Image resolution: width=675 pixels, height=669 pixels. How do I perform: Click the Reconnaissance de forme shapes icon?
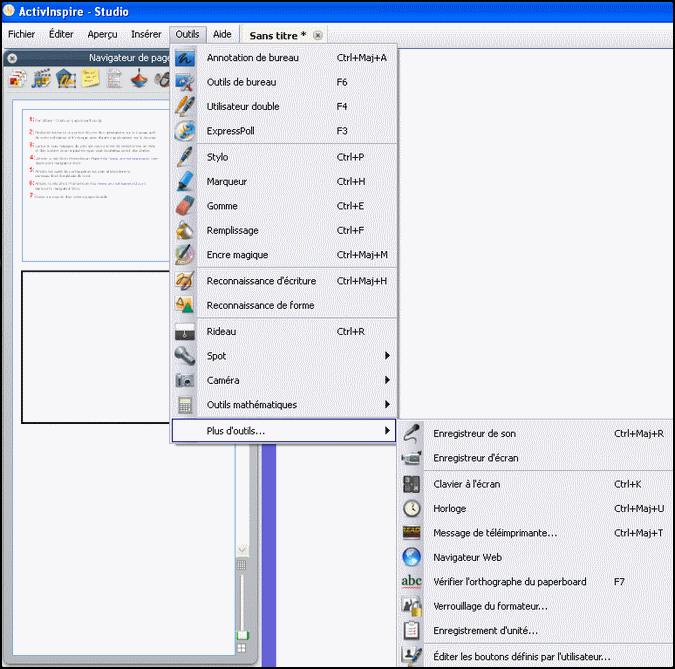(x=185, y=305)
